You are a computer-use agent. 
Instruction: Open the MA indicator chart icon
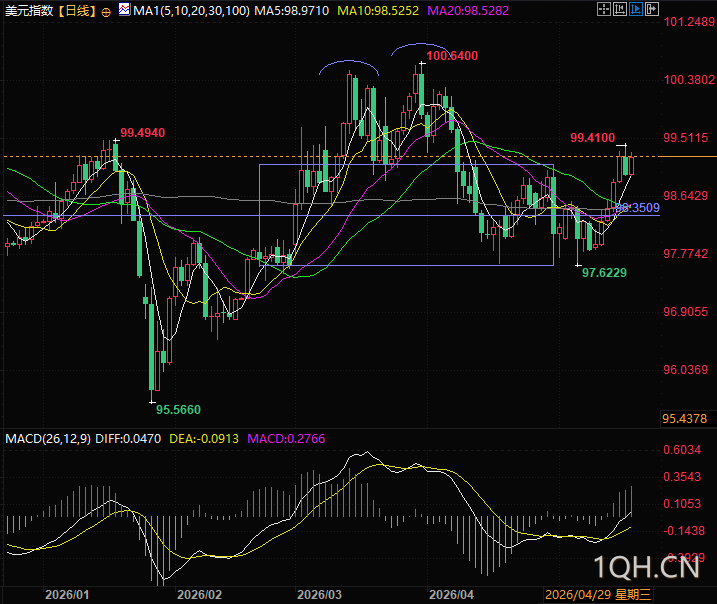tap(124, 10)
